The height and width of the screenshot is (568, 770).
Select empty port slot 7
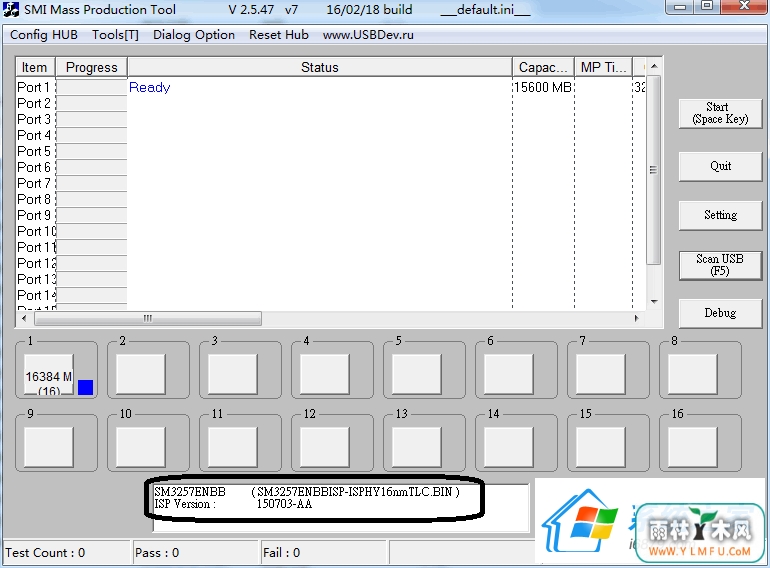tap(601, 375)
